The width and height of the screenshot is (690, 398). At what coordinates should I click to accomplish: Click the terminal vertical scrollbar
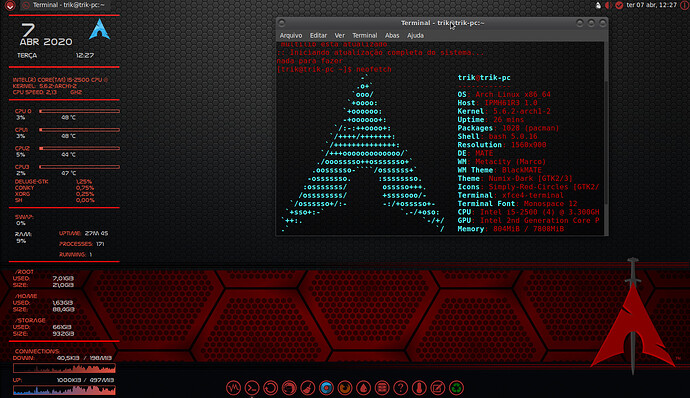pos(606,139)
